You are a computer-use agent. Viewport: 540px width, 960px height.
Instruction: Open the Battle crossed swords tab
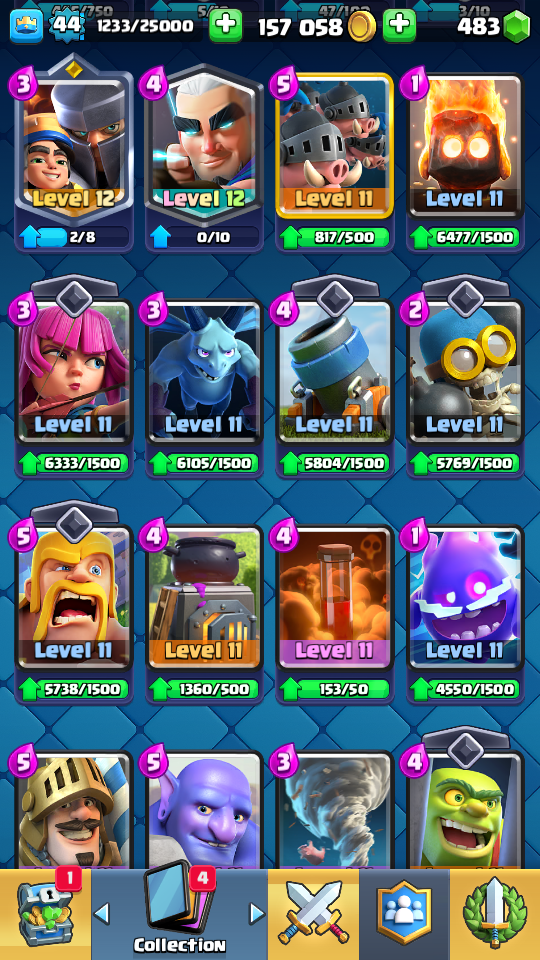[x=313, y=915]
